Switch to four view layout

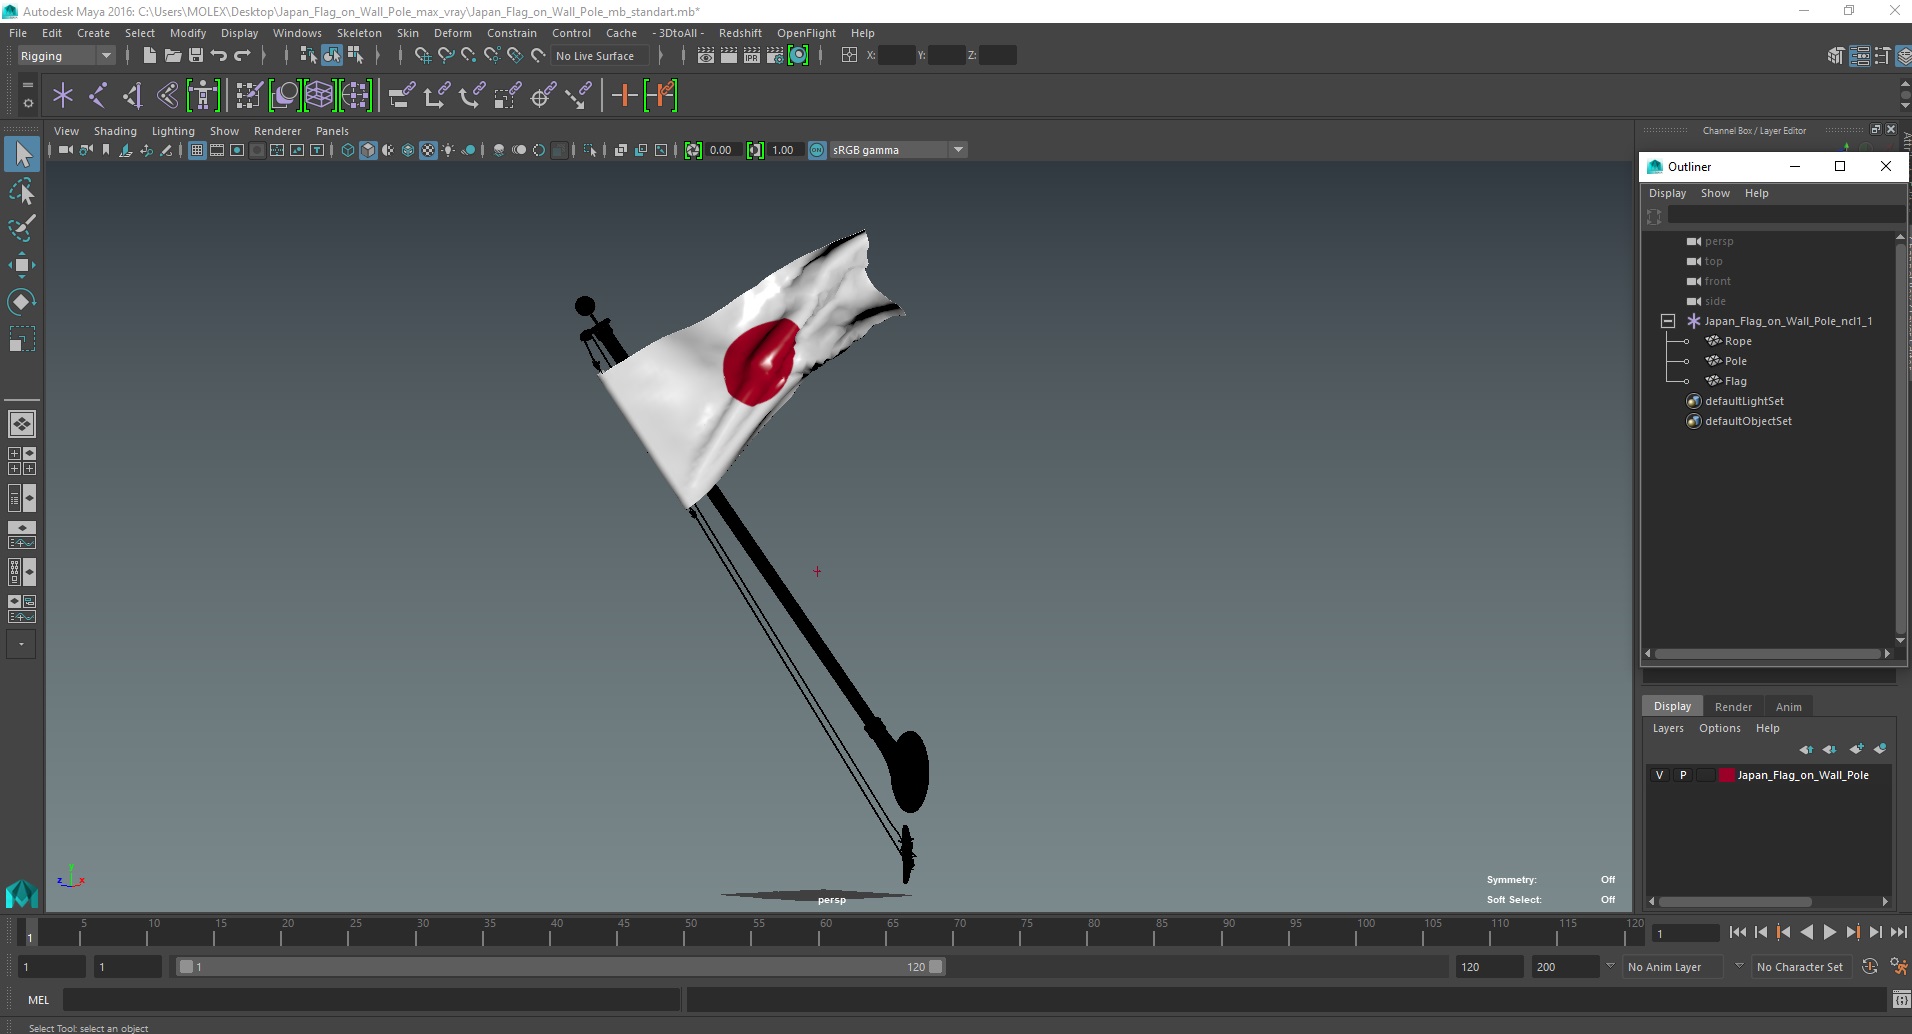pos(22,461)
